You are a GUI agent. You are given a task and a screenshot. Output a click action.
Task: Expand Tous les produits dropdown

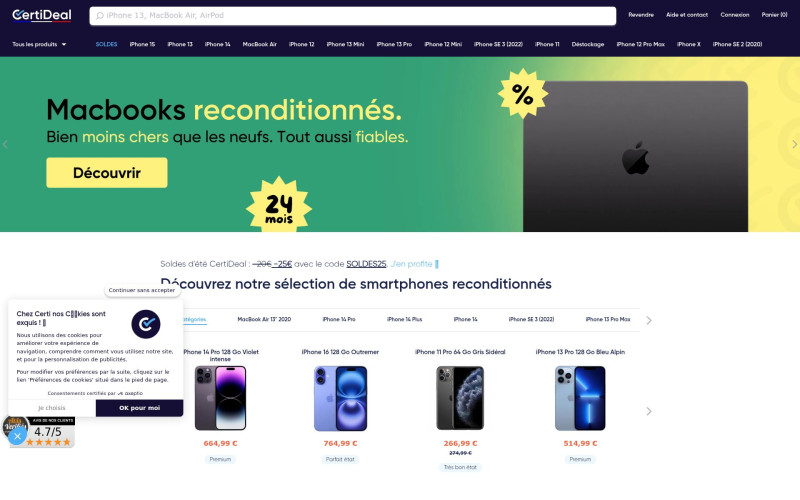(39, 44)
